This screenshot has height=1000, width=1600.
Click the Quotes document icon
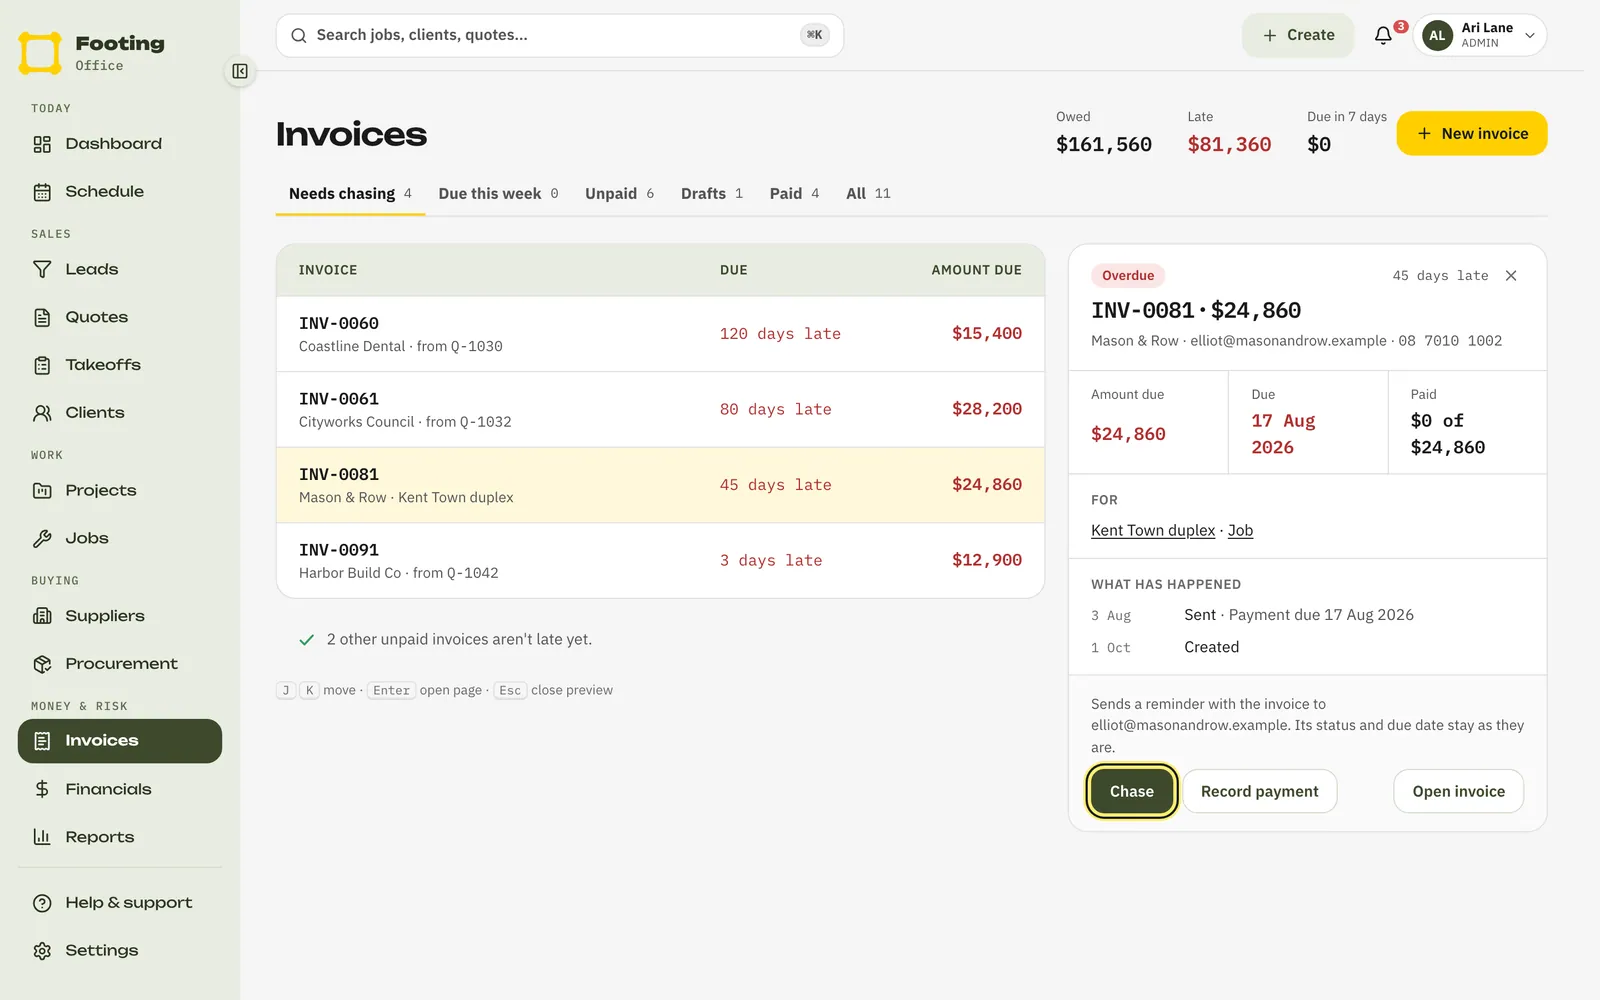tap(42, 318)
